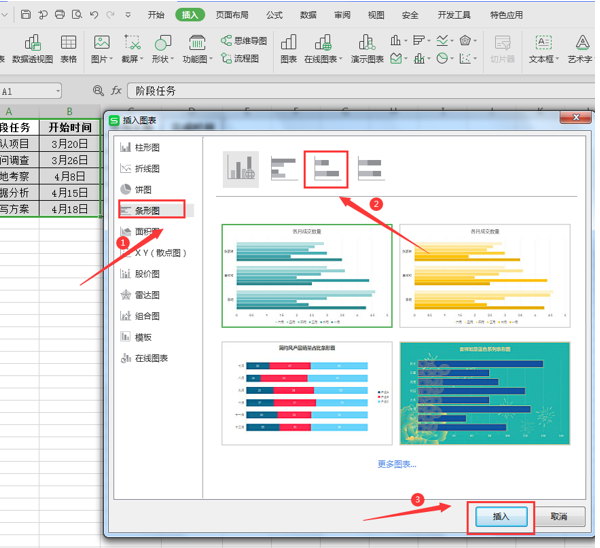Screen dimensions: 600x548
Task: Click the undo arrow icon
Action: pyautogui.click(x=94, y=15)
